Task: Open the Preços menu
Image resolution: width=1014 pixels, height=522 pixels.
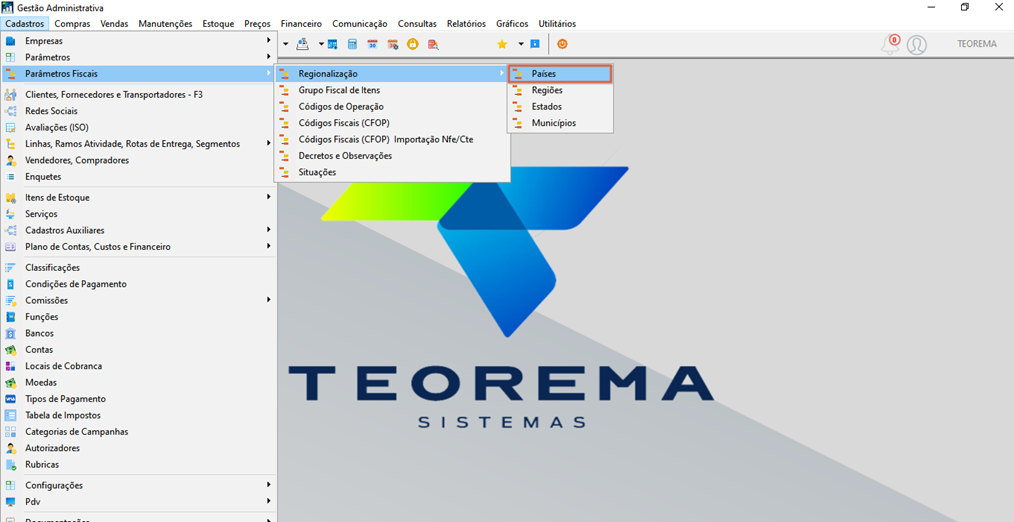Action: coord(257,24)
